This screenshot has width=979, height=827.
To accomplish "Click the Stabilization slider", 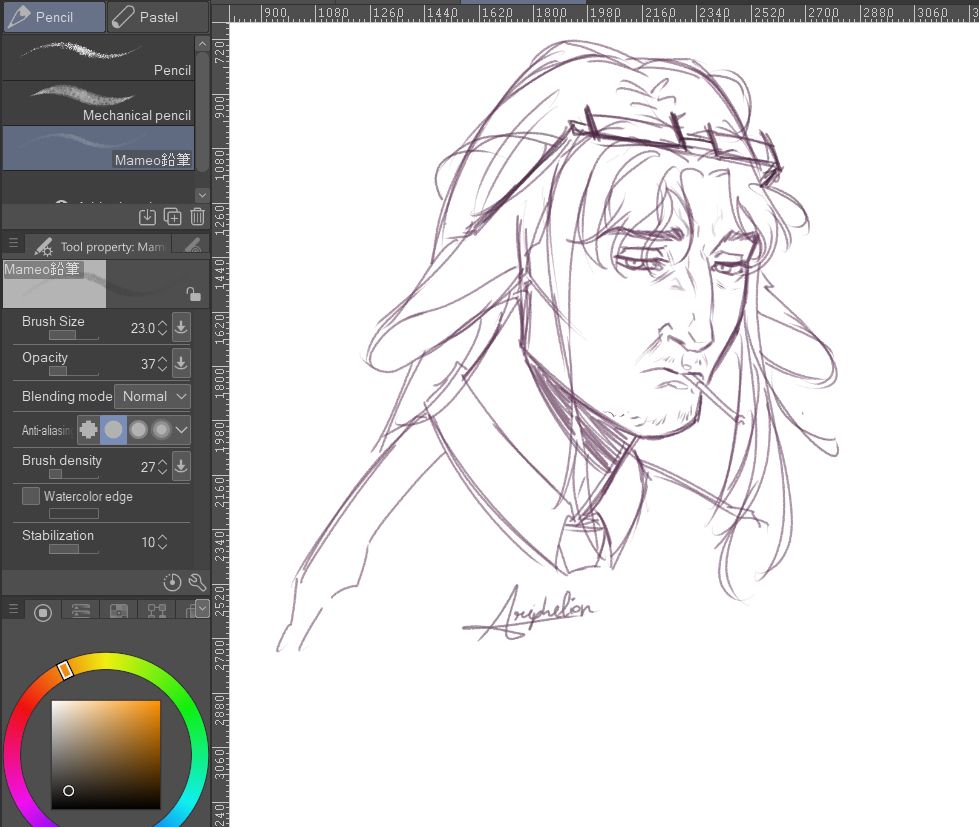I will 74,549.
